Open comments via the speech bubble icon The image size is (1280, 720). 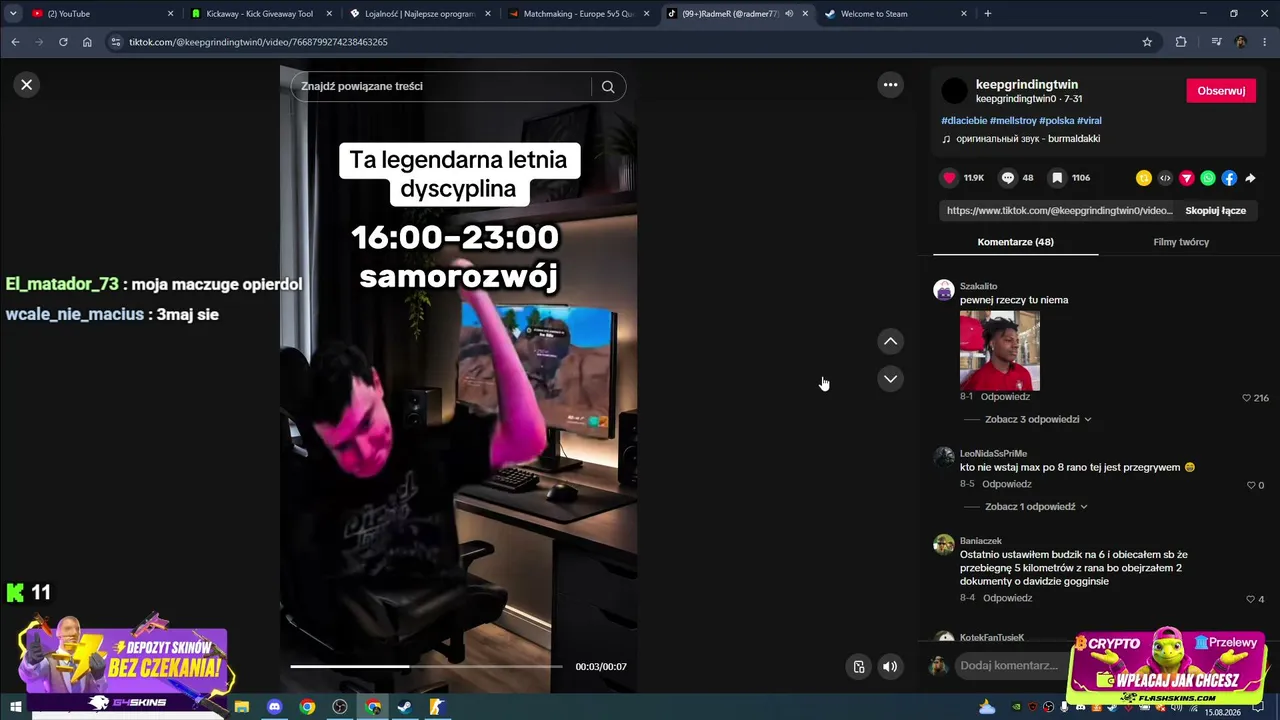tap(1008, 178)
